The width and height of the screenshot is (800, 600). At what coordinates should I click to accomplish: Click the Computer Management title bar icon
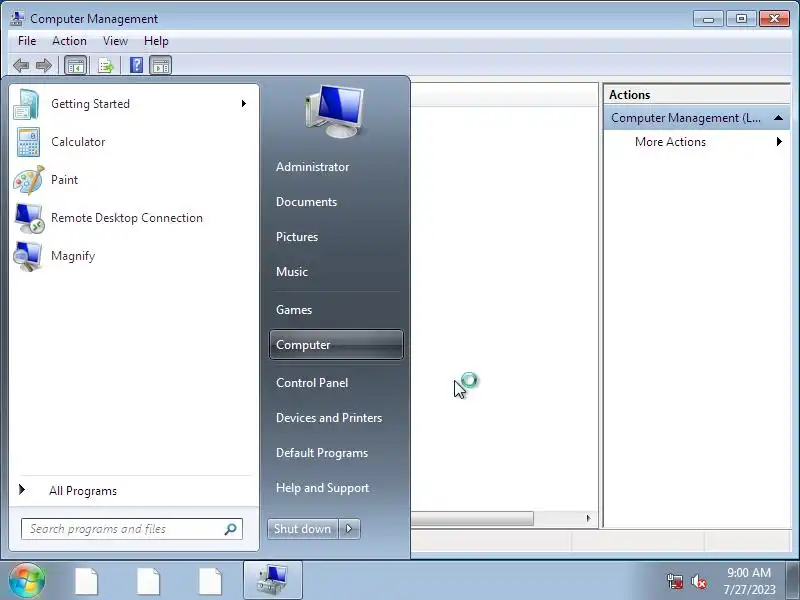tap(17, 18)
